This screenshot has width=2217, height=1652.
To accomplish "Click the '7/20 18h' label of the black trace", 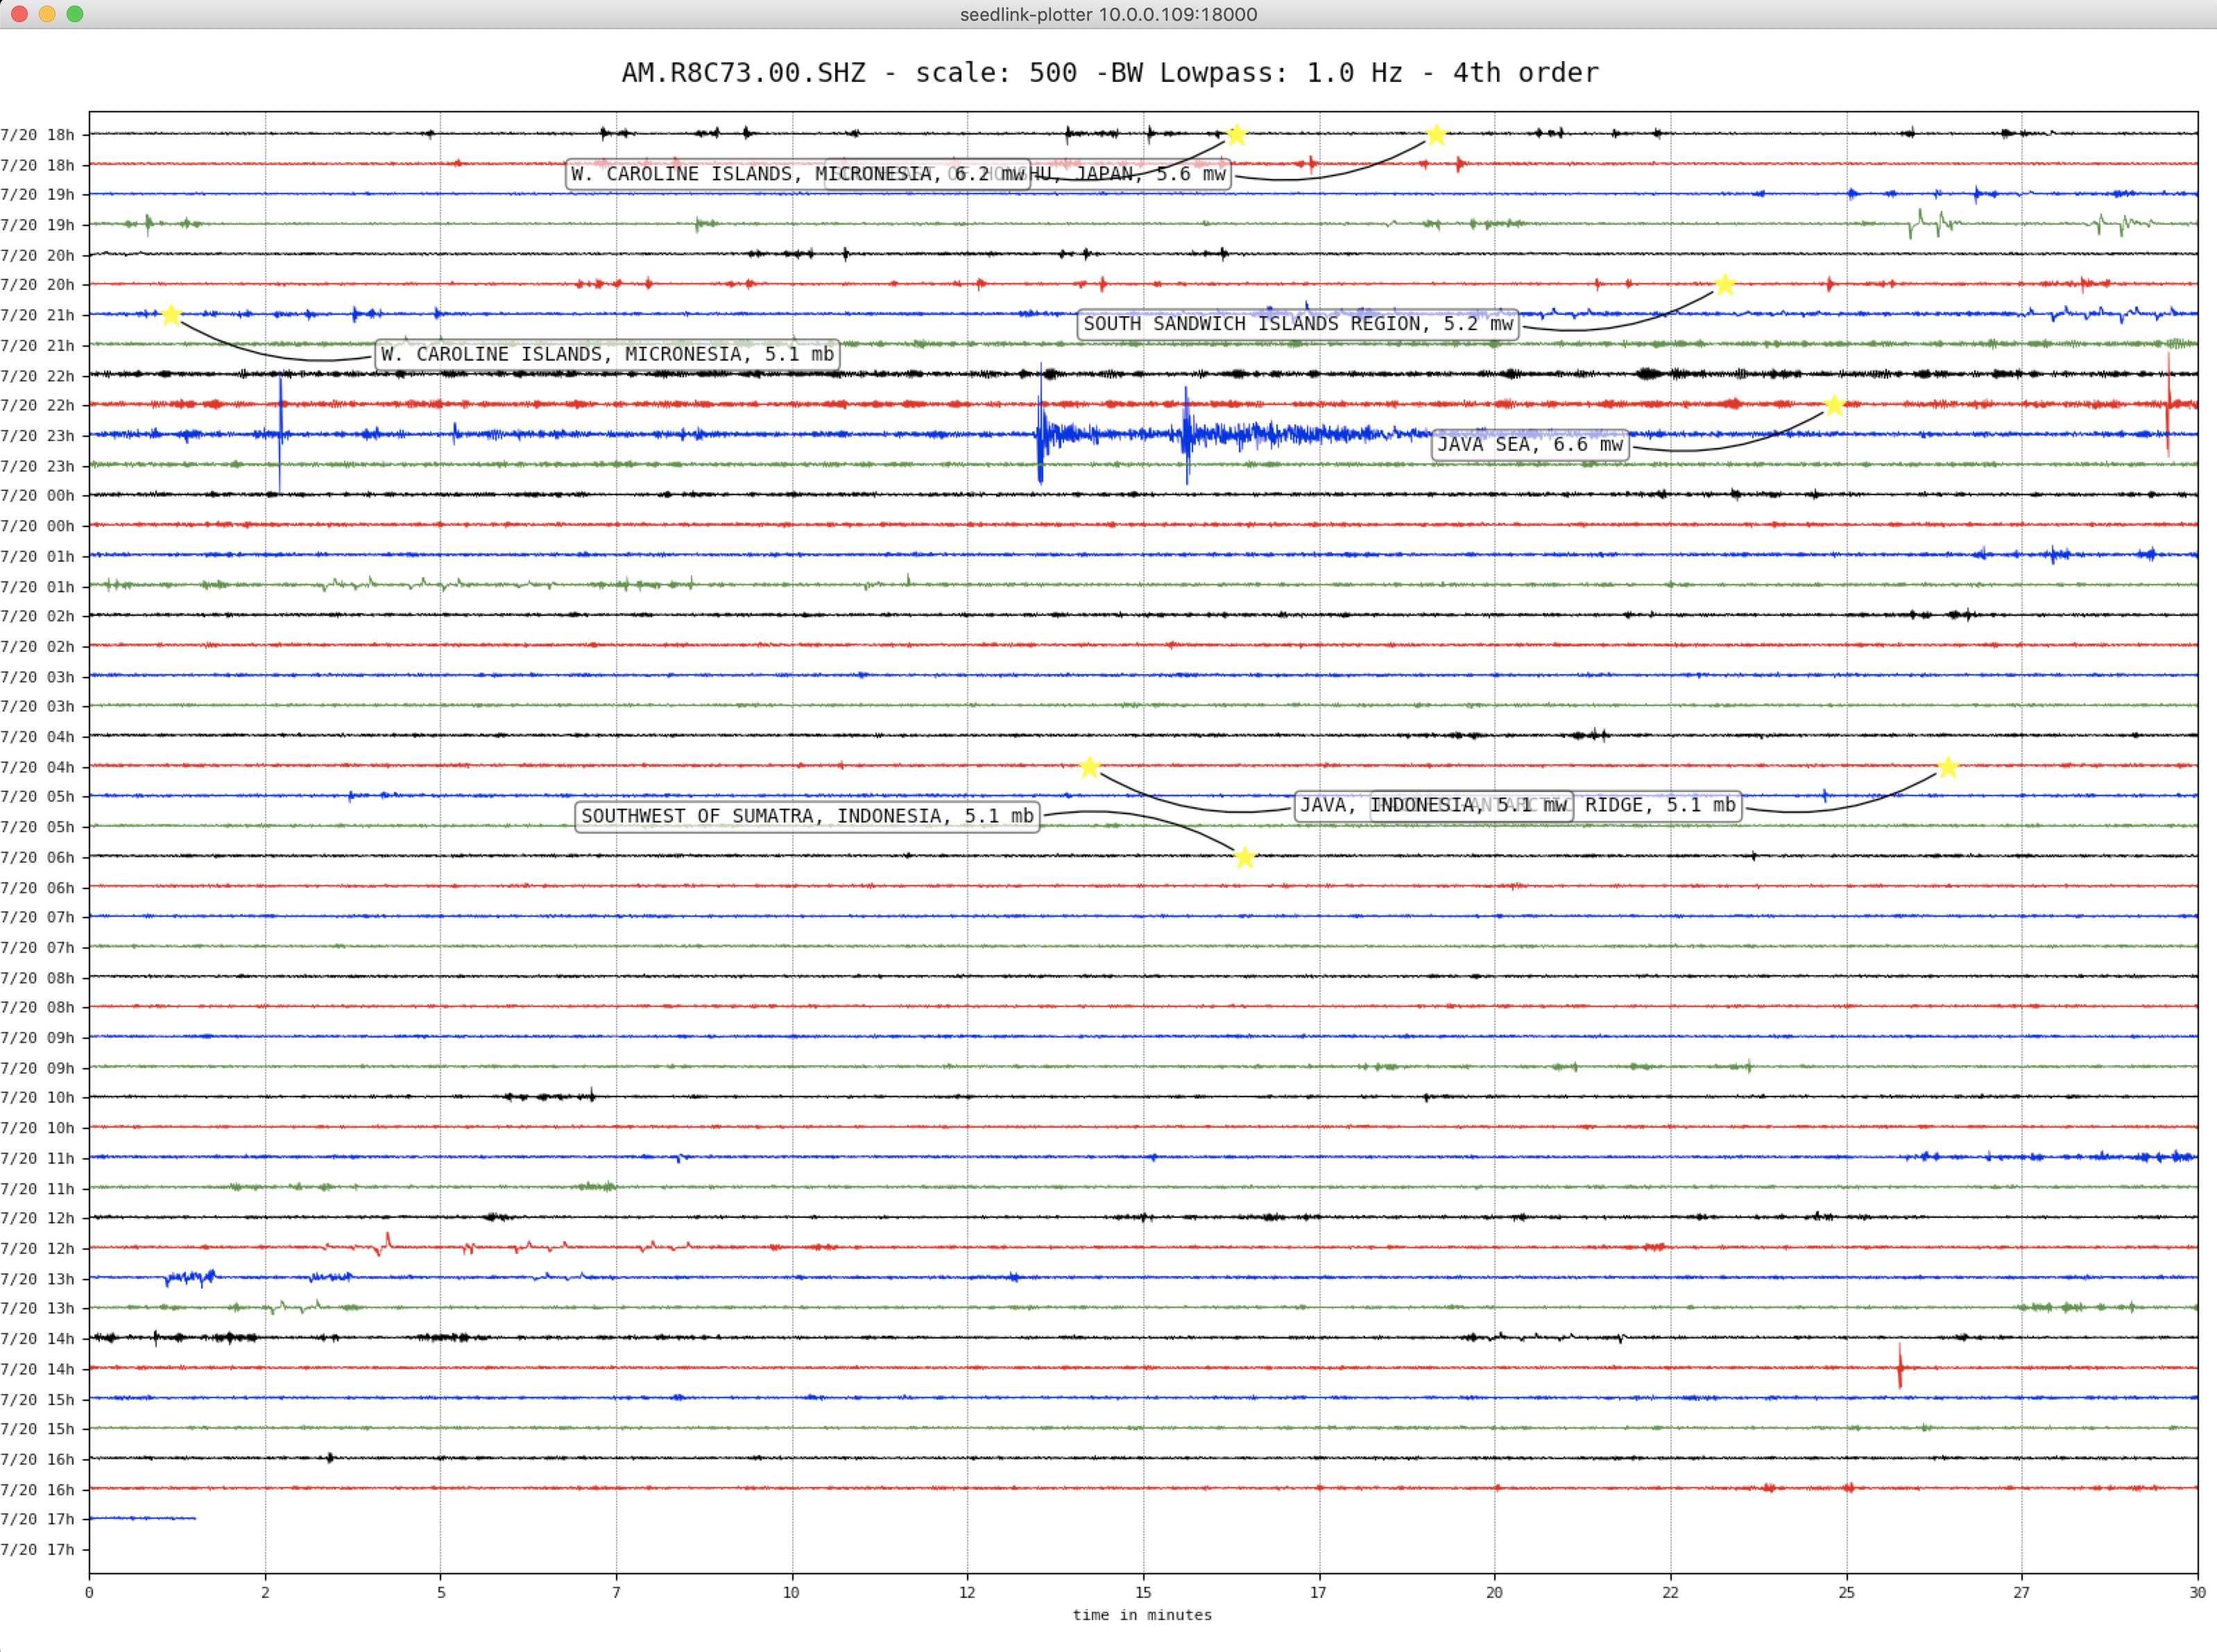I will pyautogui.click(x=38, y=134).
